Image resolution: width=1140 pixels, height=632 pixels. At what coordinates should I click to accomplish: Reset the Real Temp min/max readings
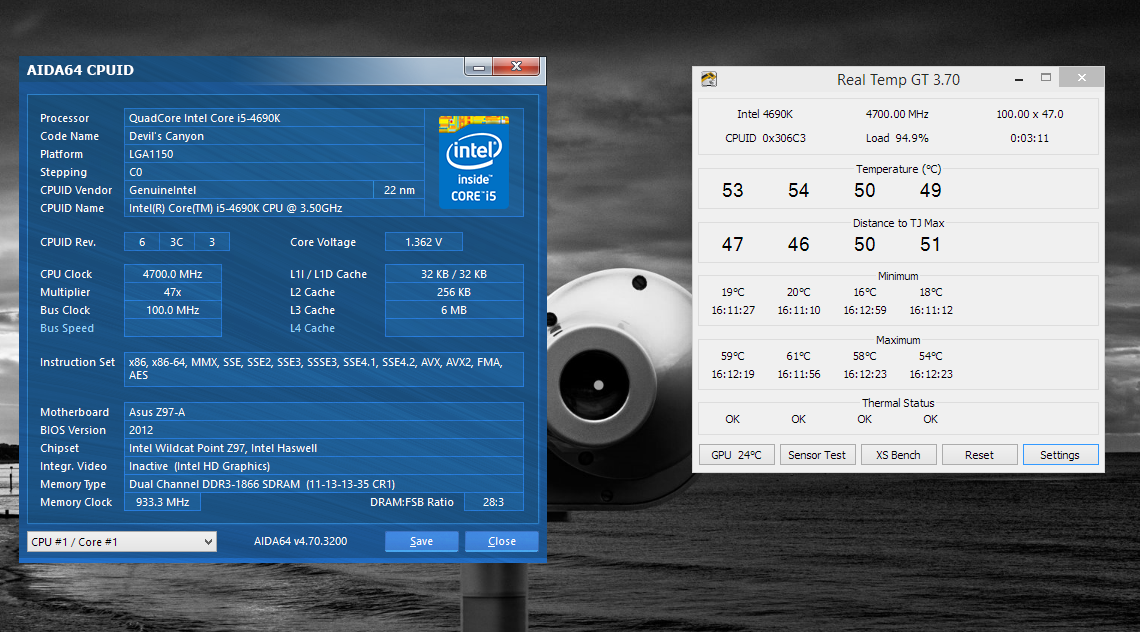click(x=979, y=455)
